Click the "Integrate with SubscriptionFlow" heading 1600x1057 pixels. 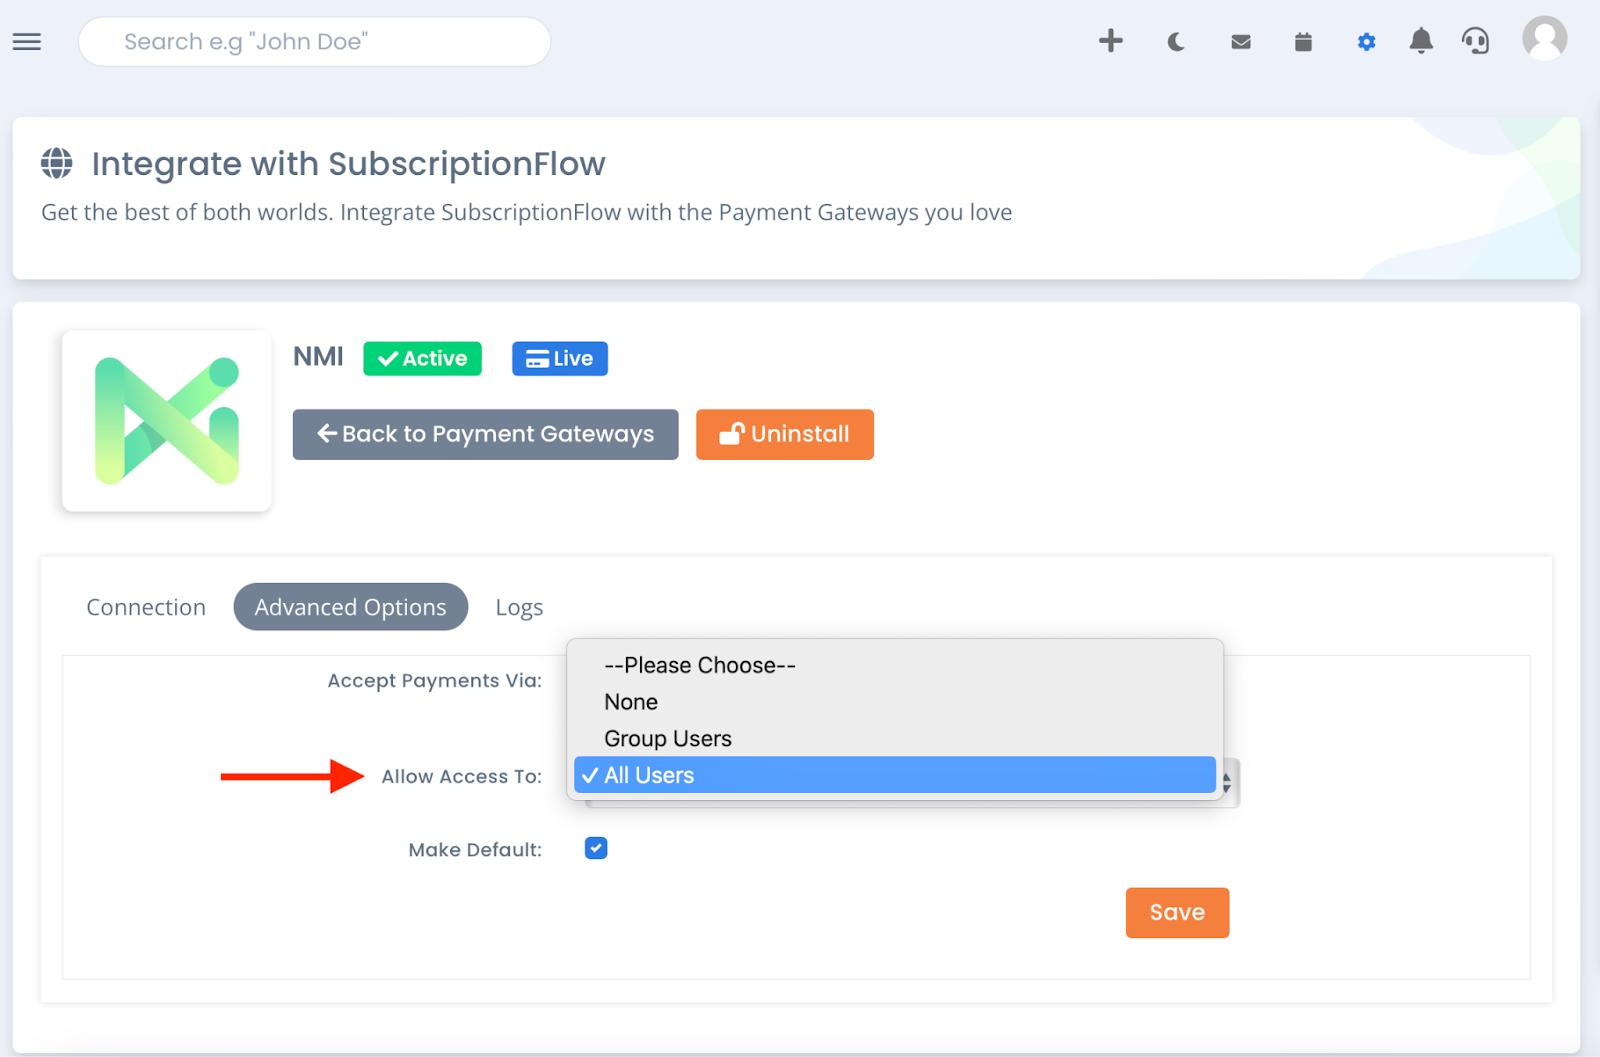(349, 164)
